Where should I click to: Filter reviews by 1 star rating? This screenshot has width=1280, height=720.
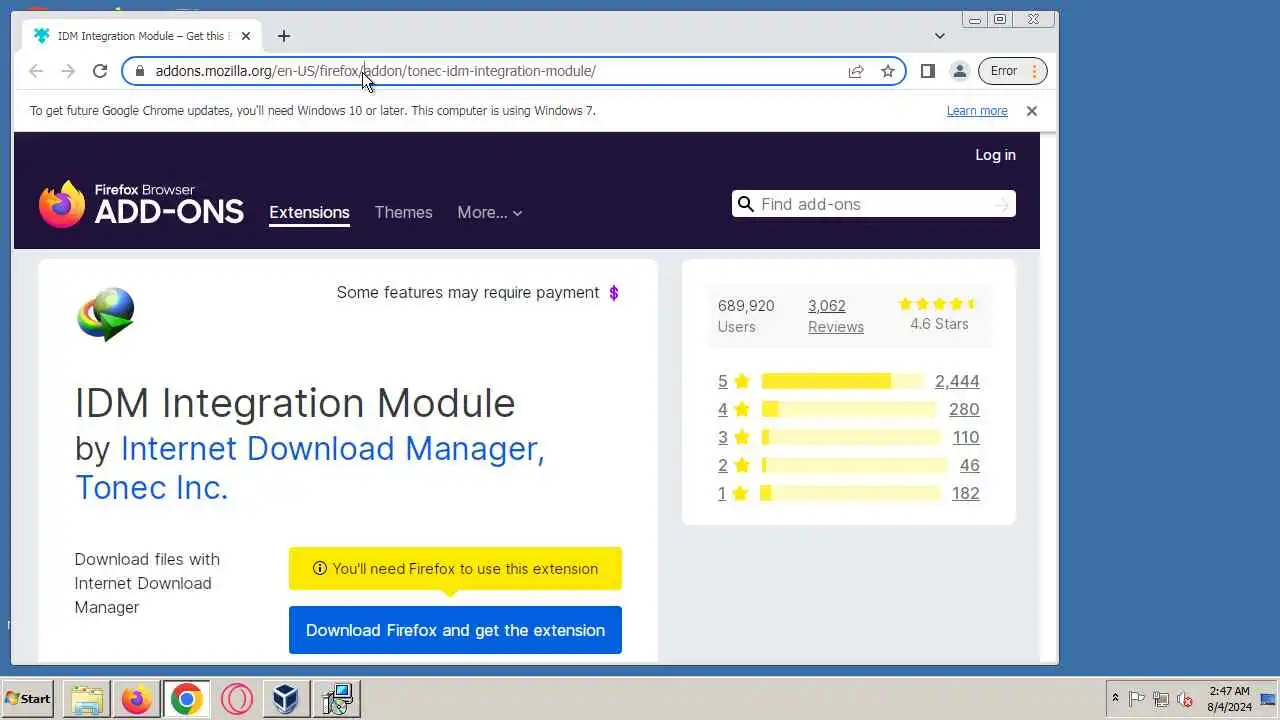[733, 493]
